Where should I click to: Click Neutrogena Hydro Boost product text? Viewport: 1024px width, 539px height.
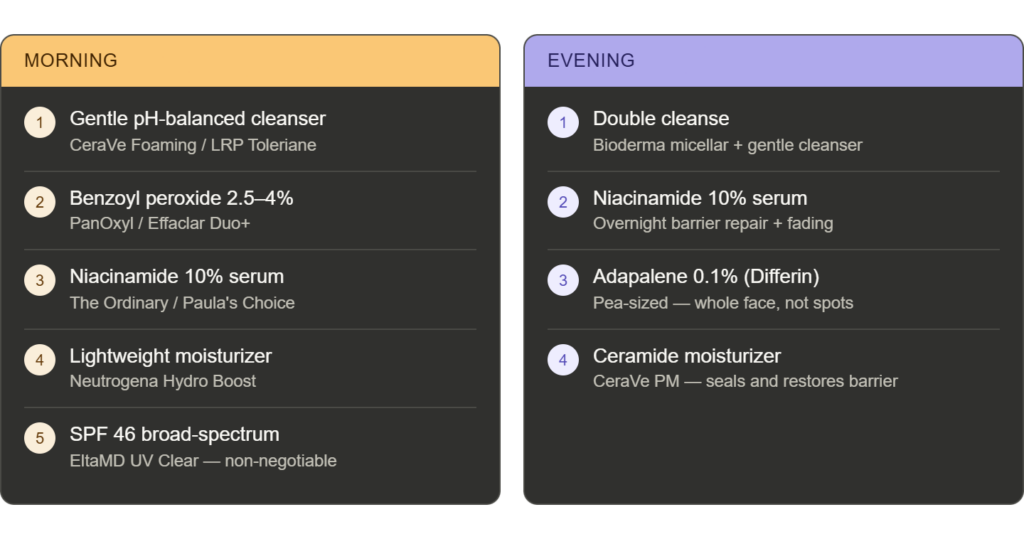point(162,381)
